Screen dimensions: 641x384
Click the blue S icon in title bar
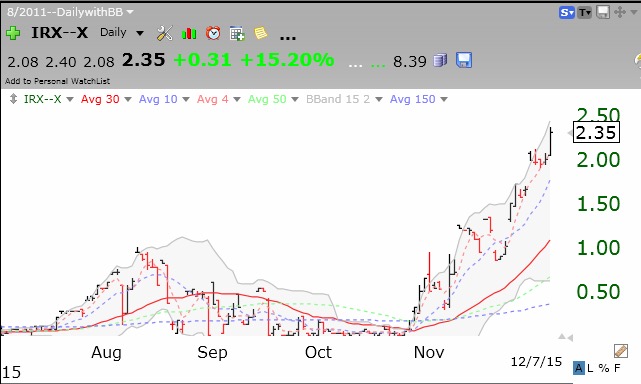point(567,12)
